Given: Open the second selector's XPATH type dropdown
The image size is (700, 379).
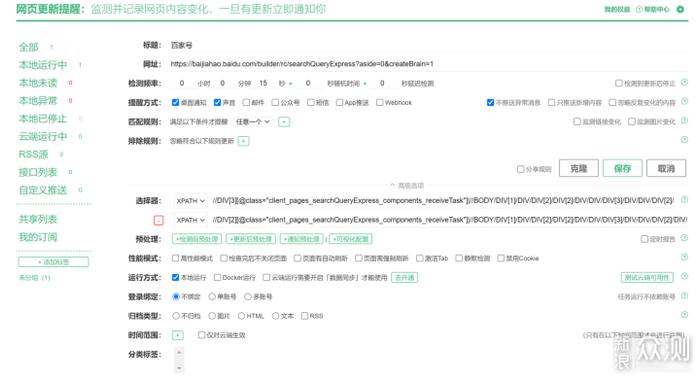Looking at the screenshot, I should pyautogui.click(x=191, y=220).
